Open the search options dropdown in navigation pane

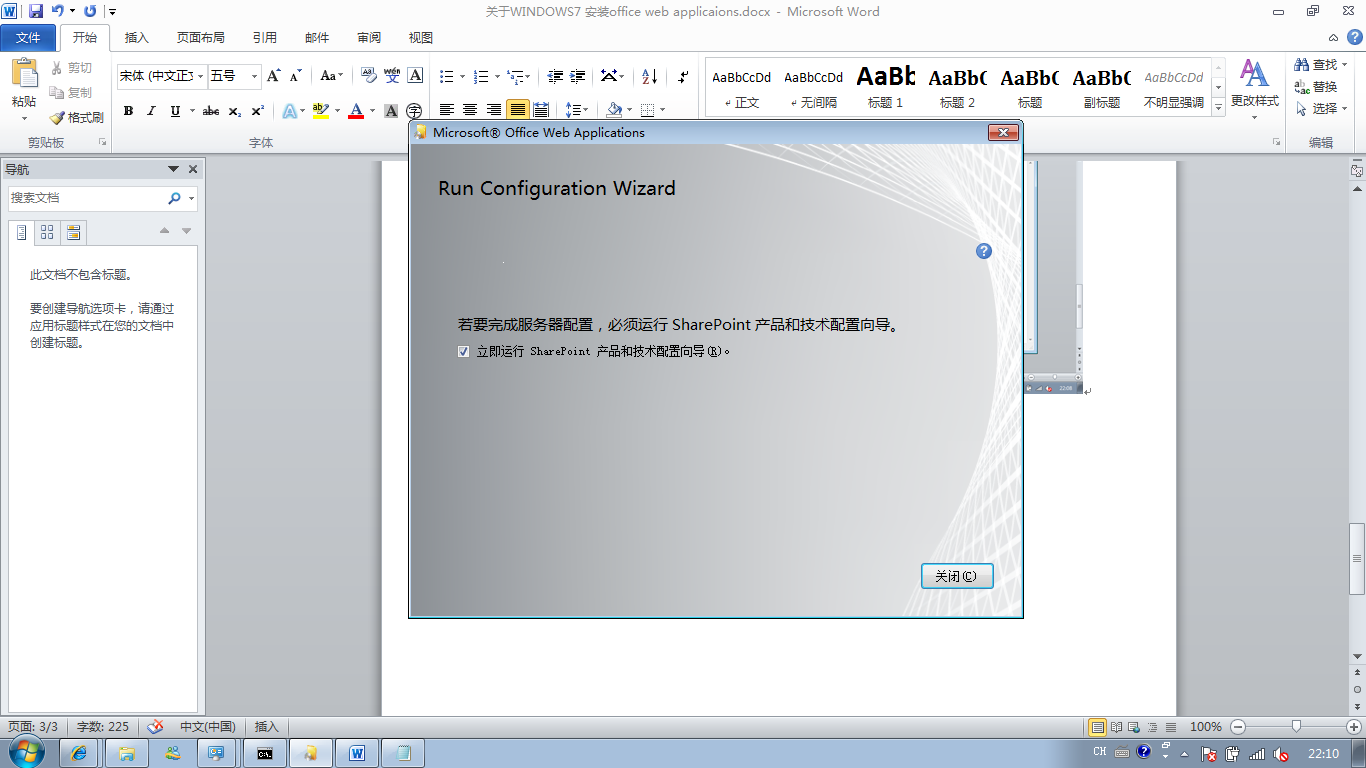[x=191, y=198]
